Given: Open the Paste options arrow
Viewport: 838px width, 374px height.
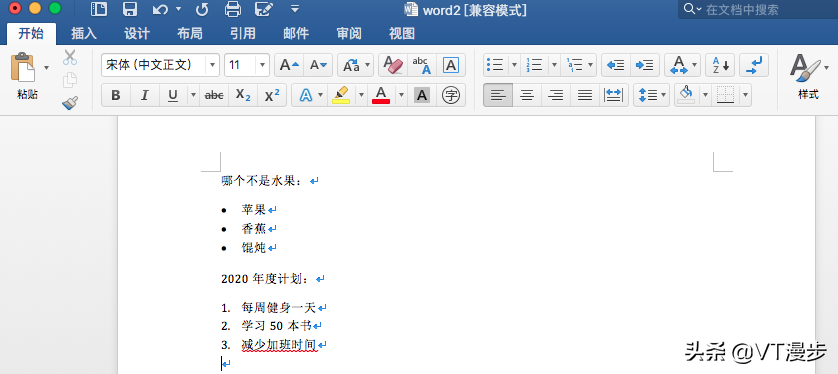Looking at the screenshot, I should pyautogui.click(x=46, y=67).
